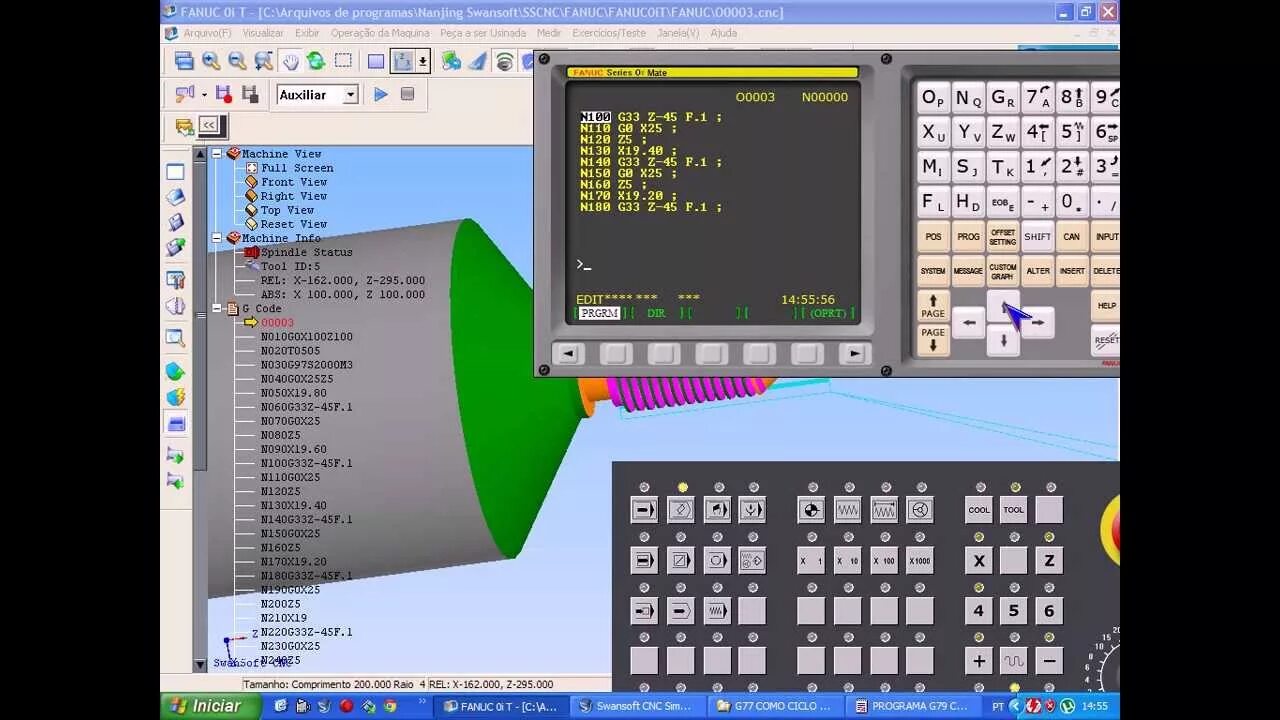1280x720 pixels.
Task: Click the numbered 1-2-3 block display icon
Action: tap(402, 61)
